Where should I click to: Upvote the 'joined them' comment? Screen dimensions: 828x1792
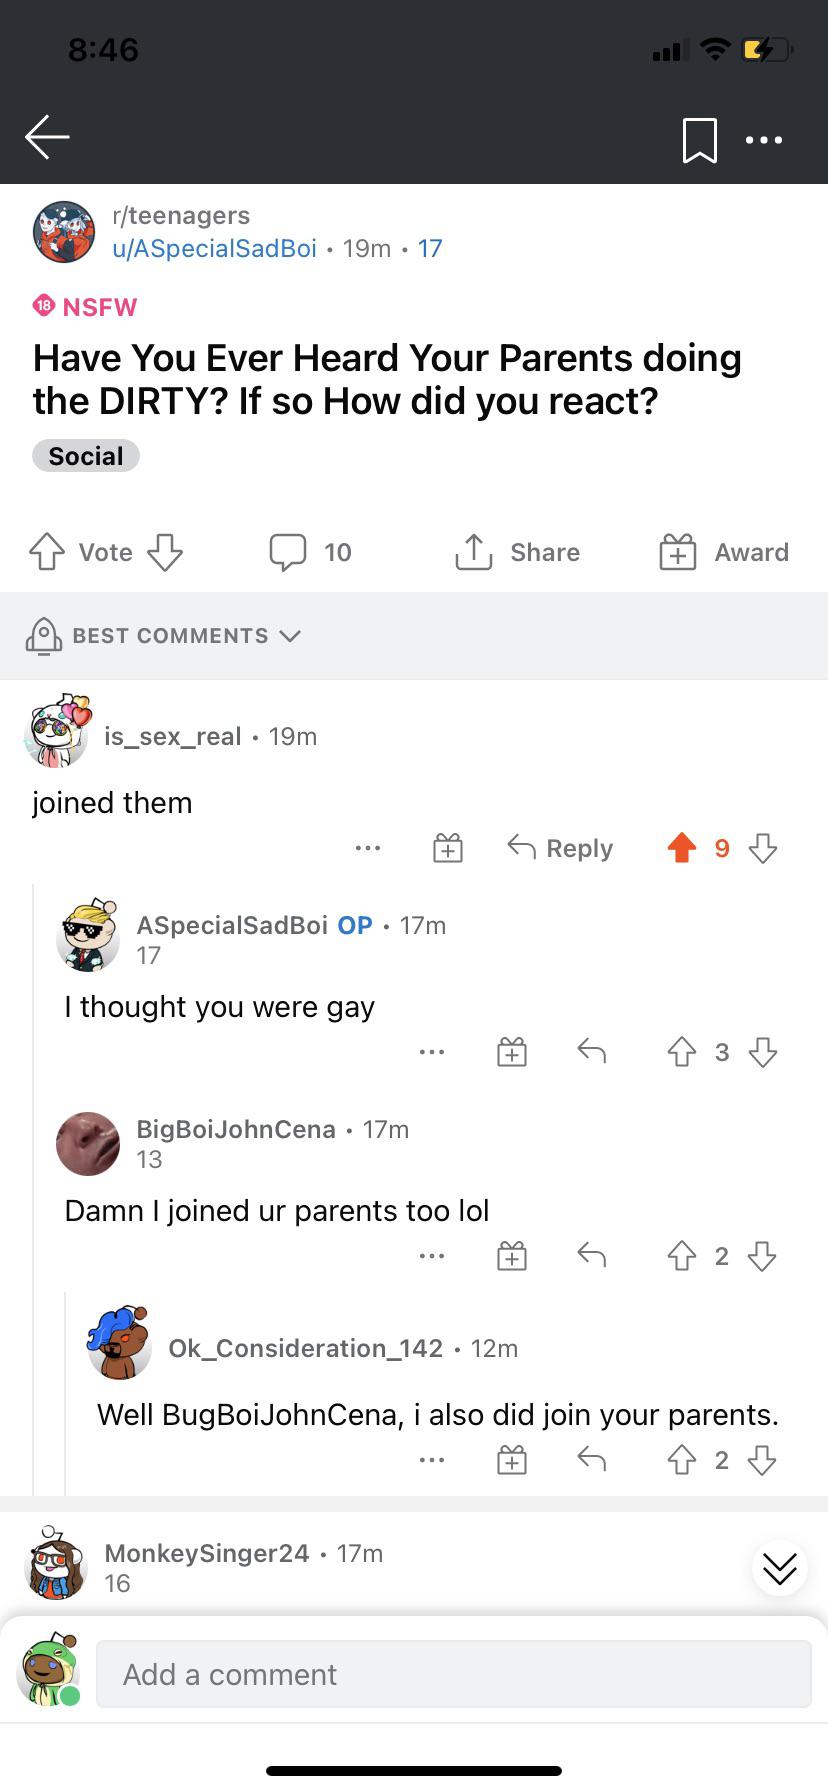(x=681, y=847)
